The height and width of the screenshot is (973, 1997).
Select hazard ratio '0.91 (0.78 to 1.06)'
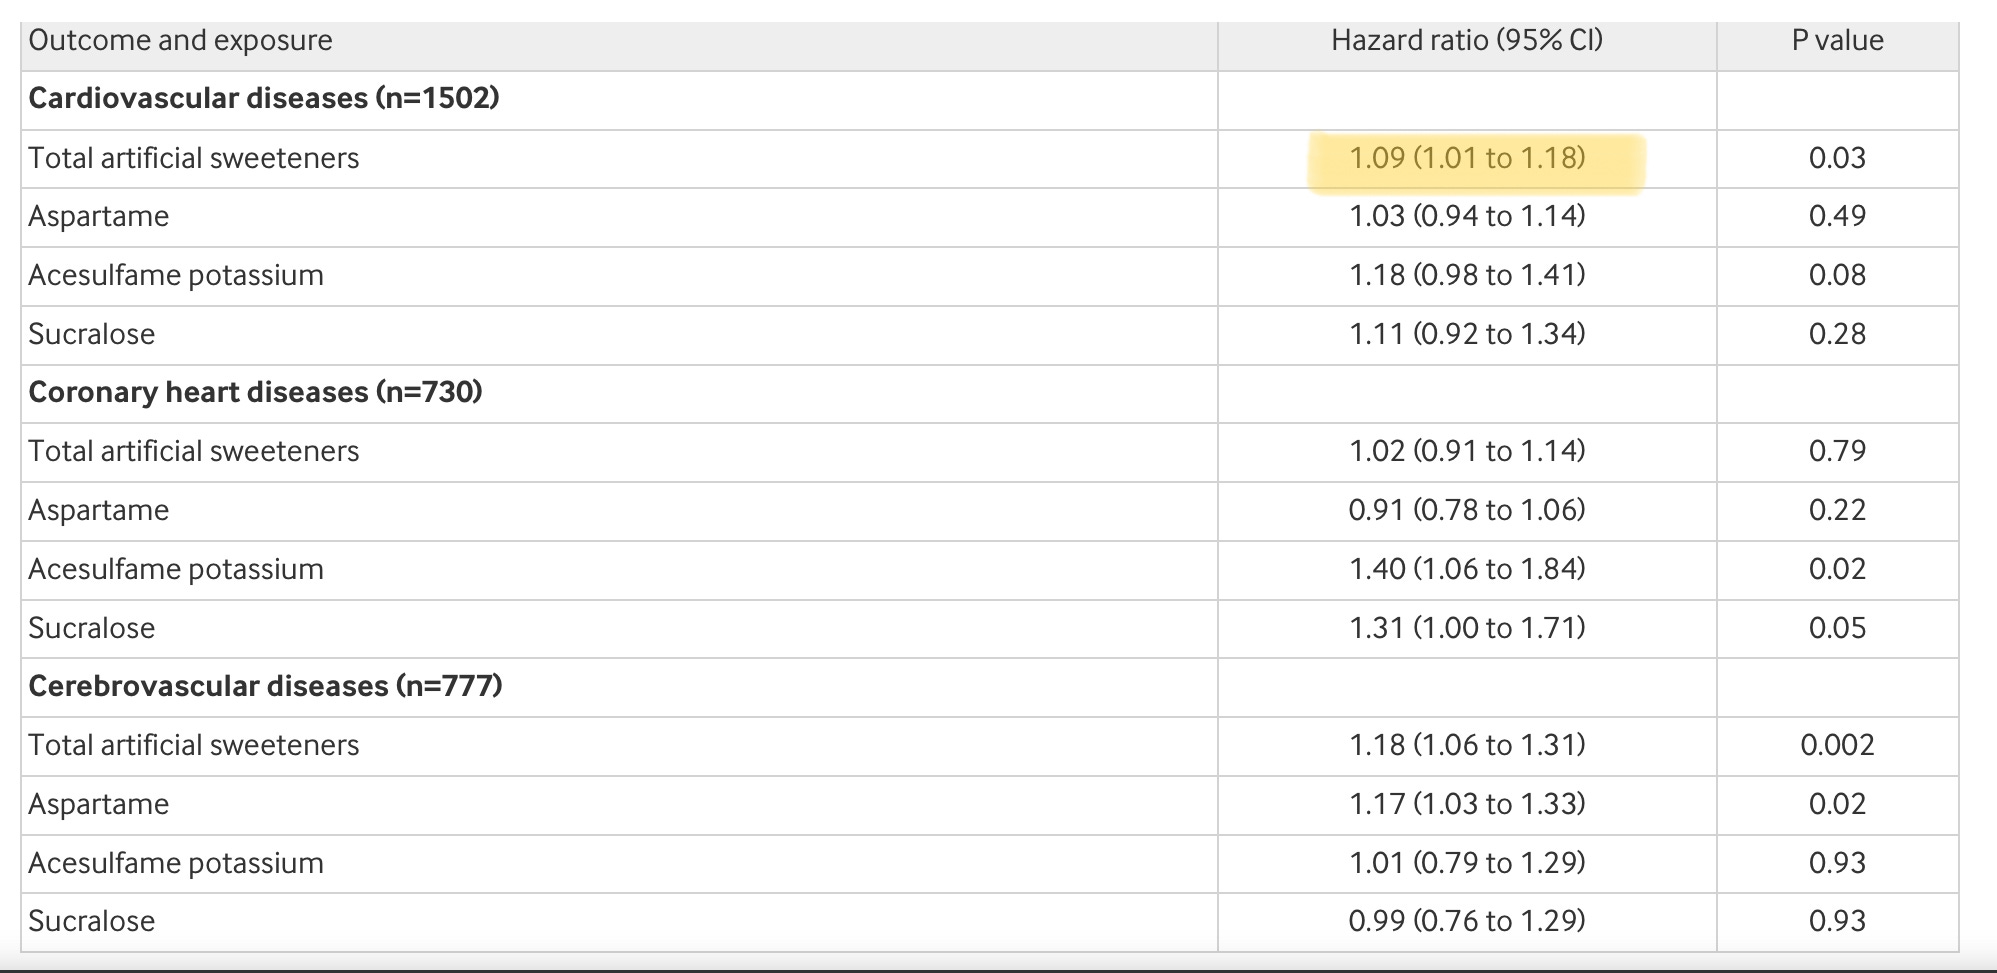pos(1467,510)
